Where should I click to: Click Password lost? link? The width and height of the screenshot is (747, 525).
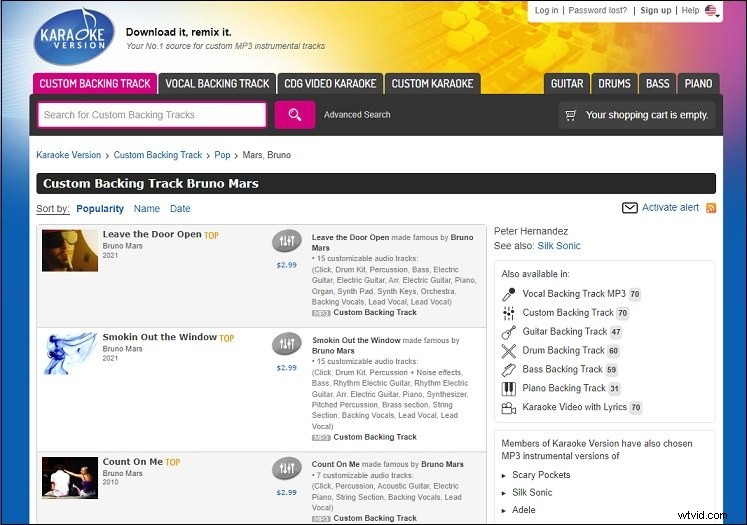(x=598, y=10)
